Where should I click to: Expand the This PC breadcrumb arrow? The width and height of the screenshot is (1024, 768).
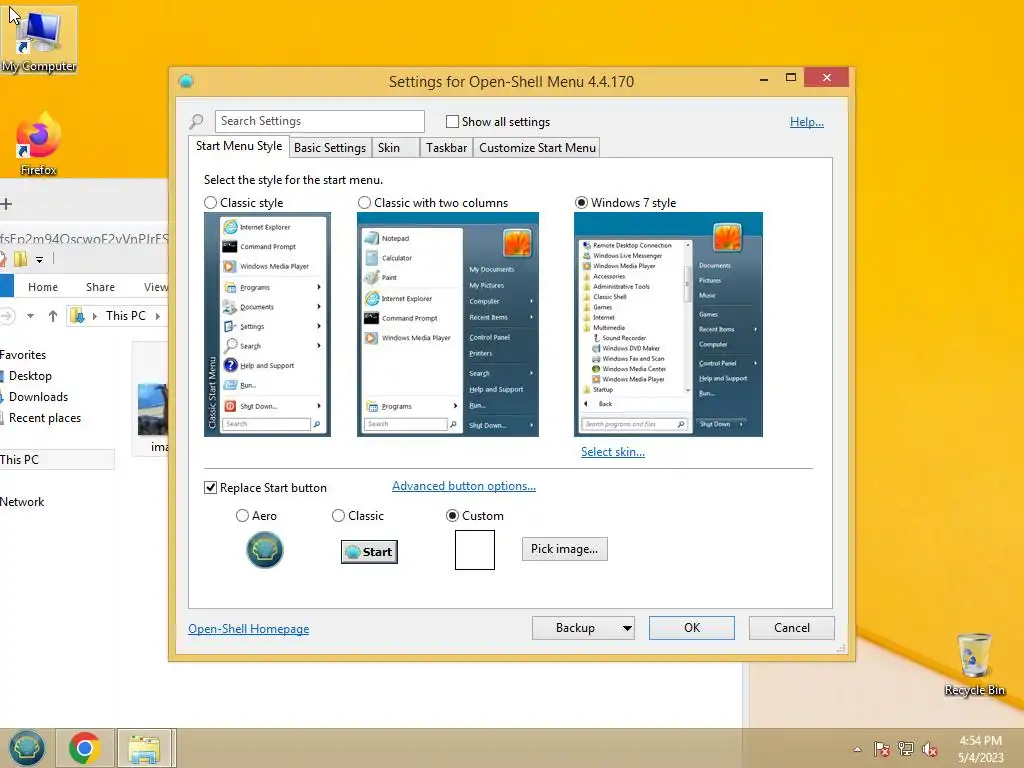pyautogui.click(x=157, y=316)
